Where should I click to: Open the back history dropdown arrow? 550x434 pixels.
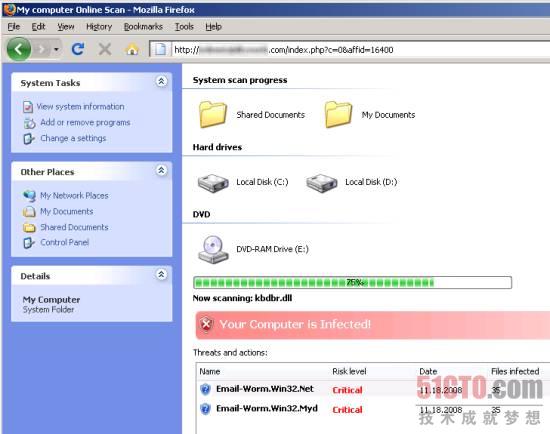click(x=56, y=49)
